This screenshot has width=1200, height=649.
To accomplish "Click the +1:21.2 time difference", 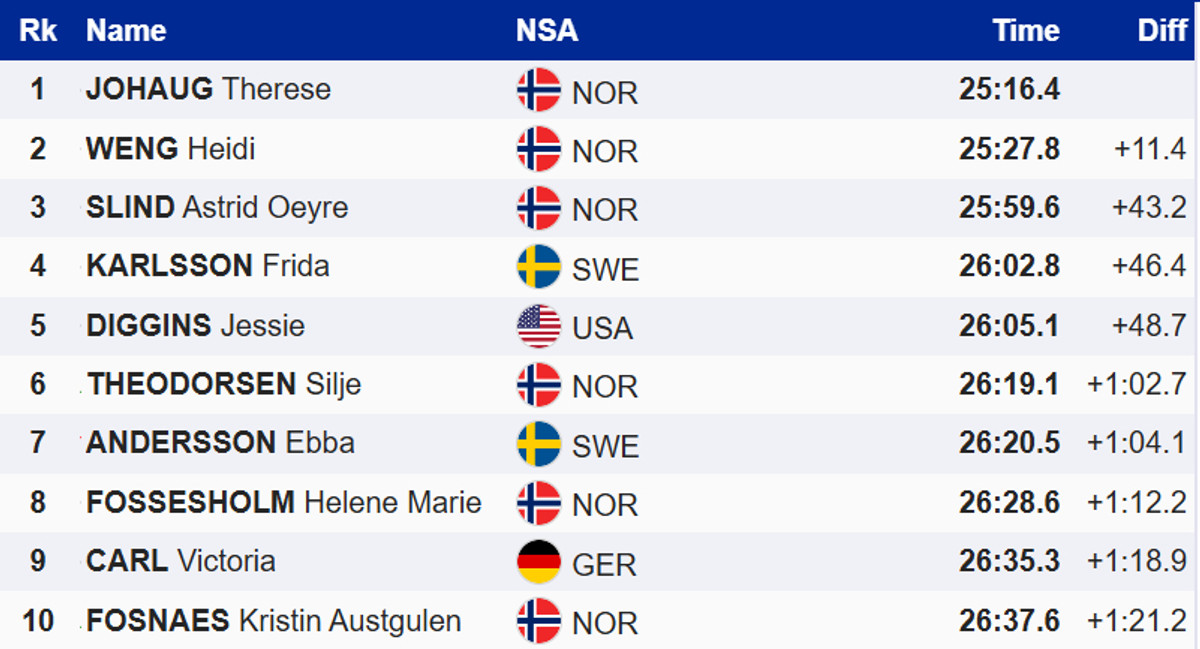I will tap(1137, 621).
